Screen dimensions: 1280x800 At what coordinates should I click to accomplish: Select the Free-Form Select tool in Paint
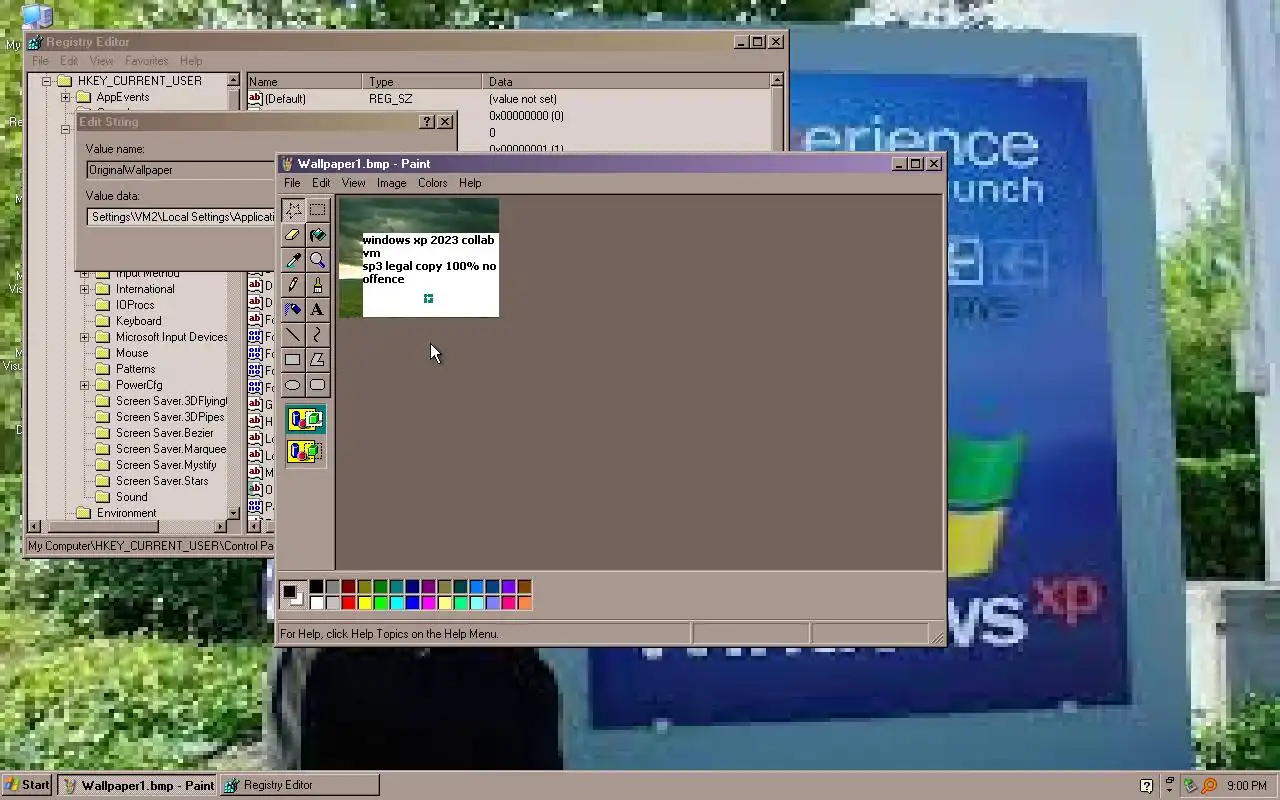[293, 210]
